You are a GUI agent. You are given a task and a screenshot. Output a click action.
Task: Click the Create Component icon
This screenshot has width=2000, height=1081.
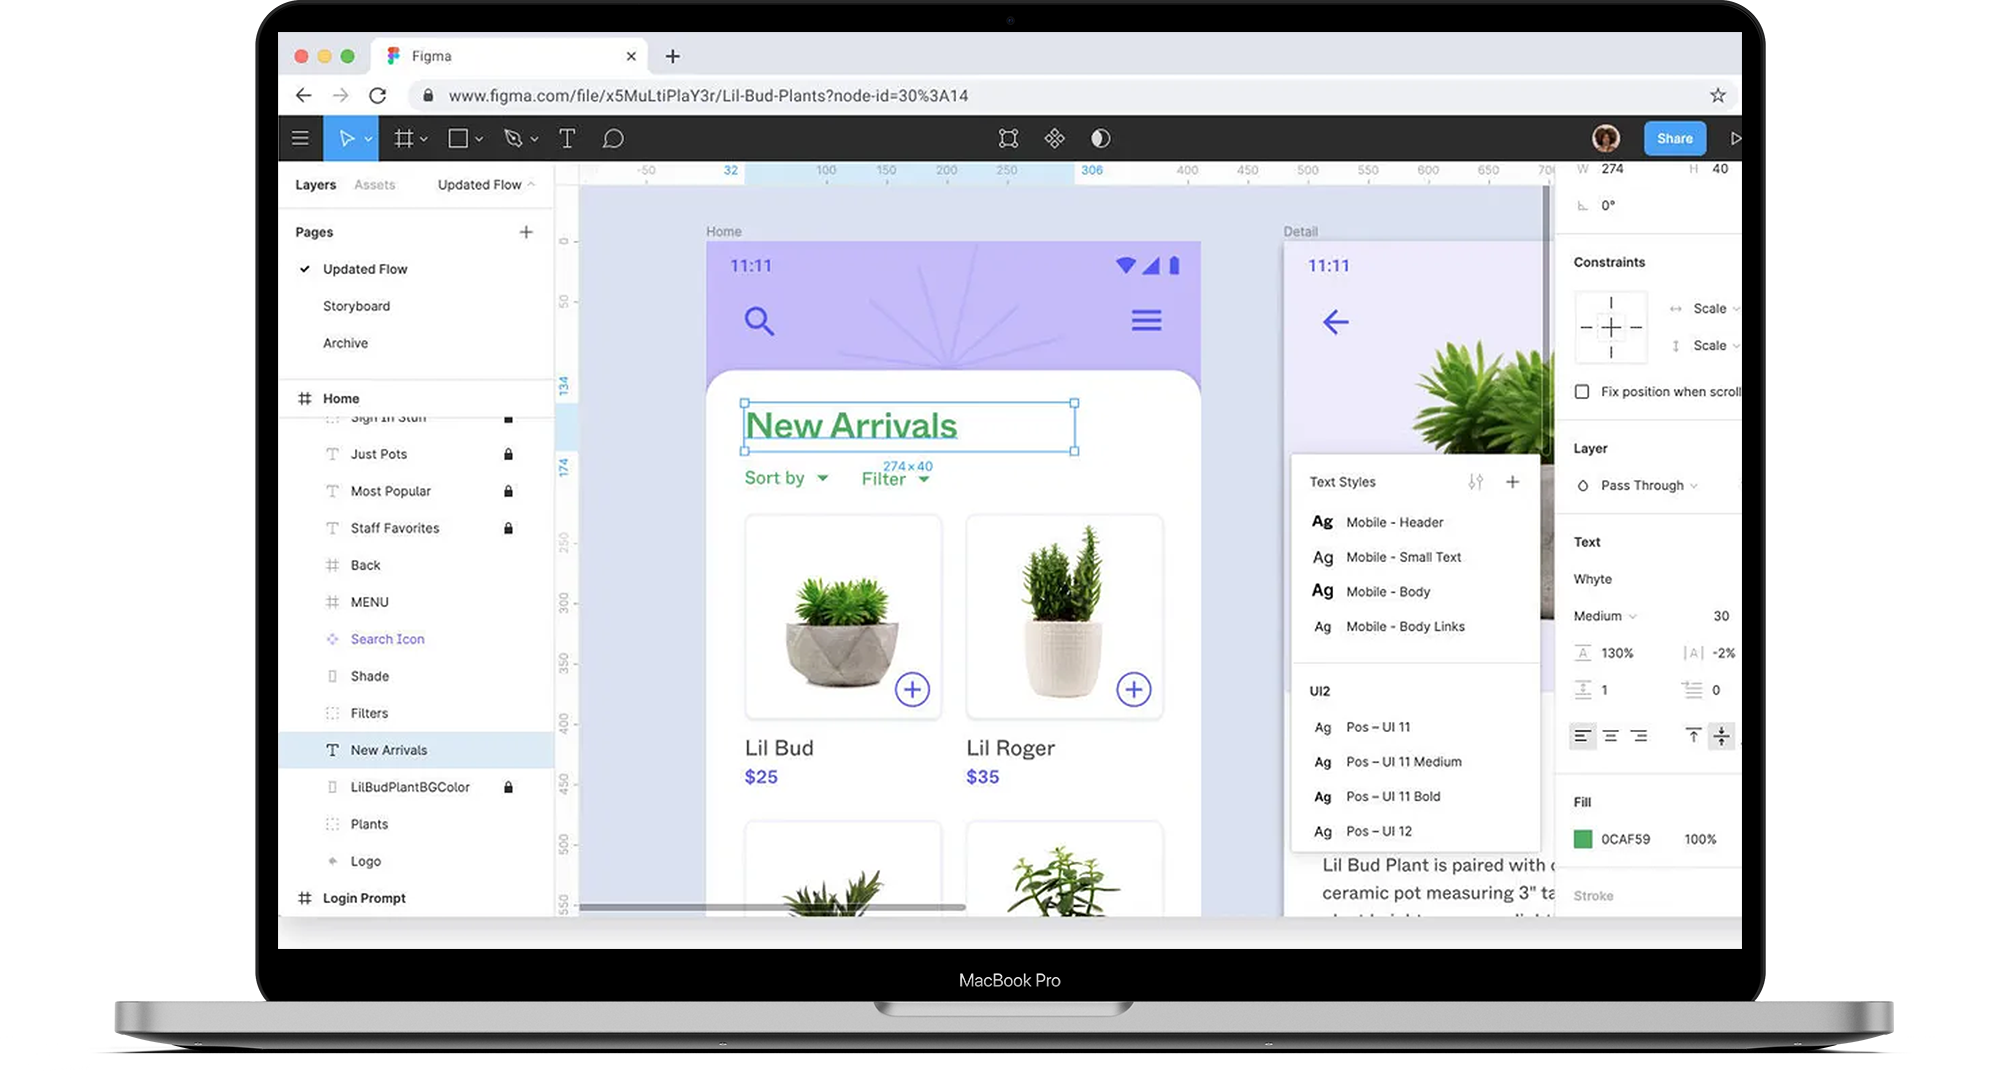click(1054, 139)
